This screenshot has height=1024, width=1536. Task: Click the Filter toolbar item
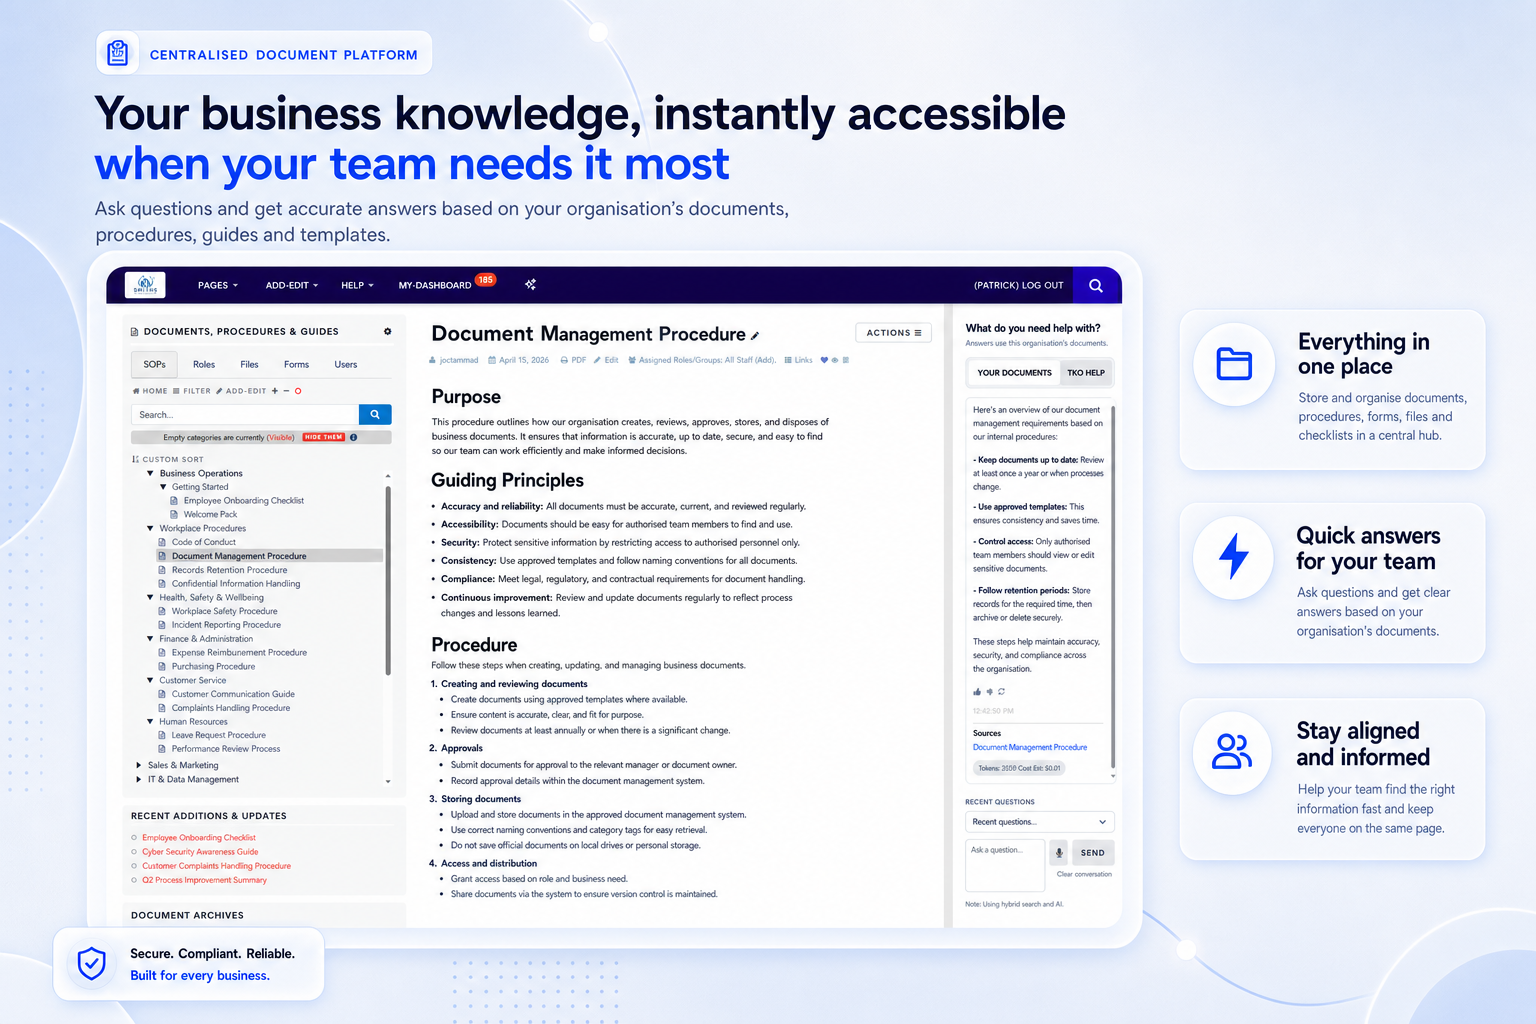(x=191, y=391)
